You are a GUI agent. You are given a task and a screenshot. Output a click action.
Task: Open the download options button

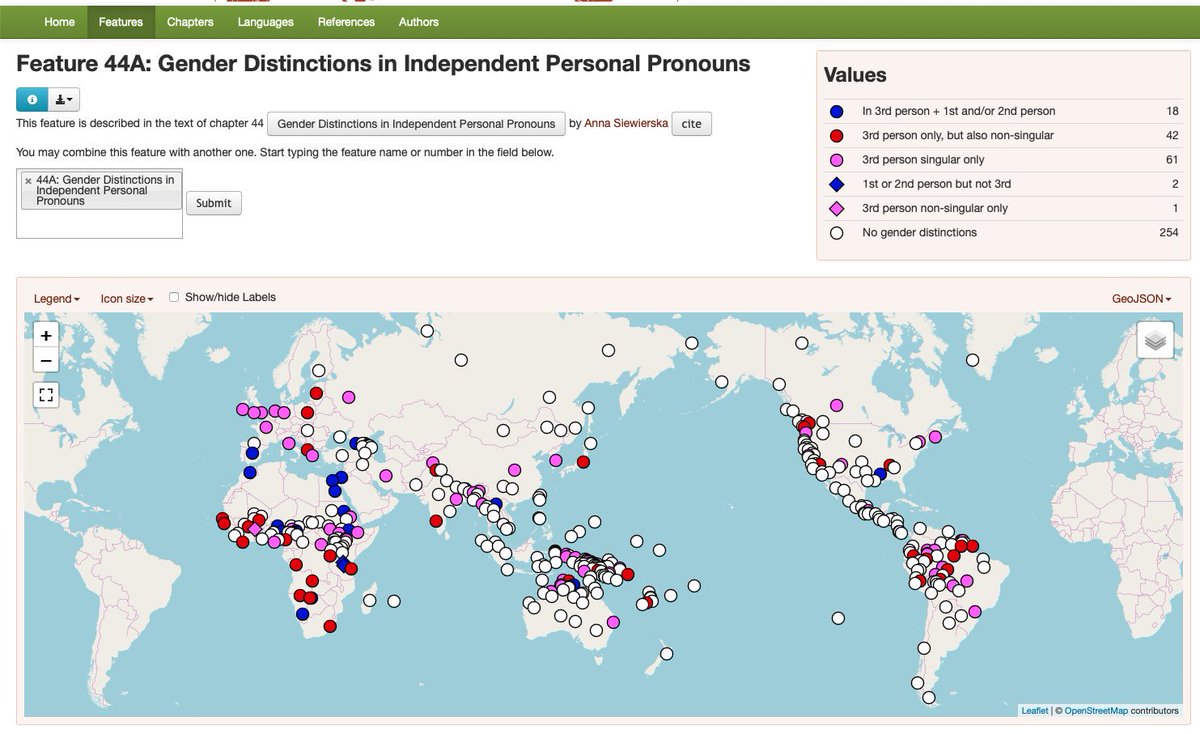click(62, 99)
